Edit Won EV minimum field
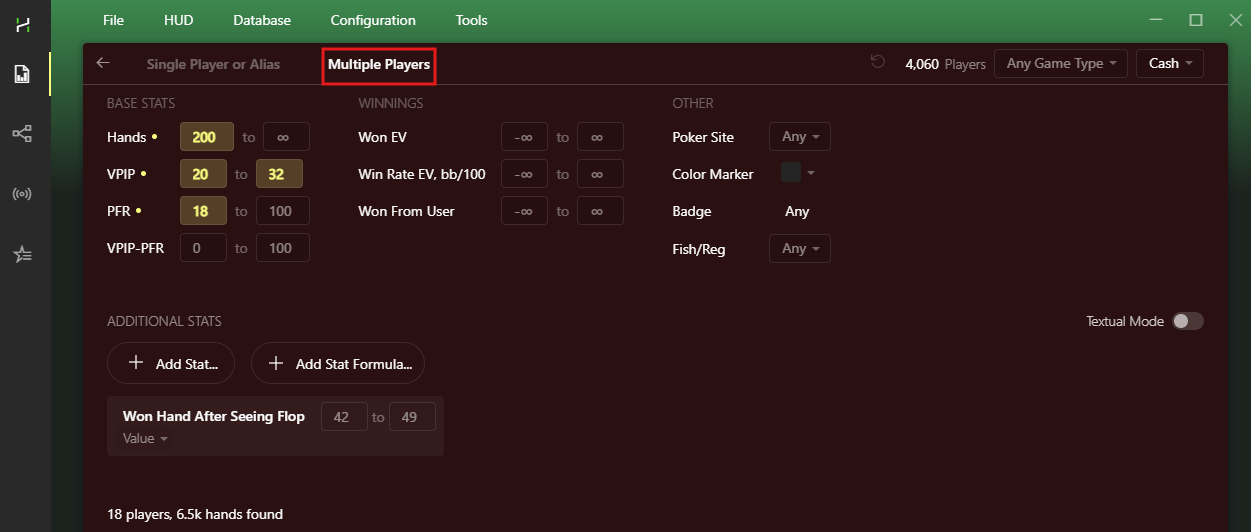Viewport: 1251px width, 532px height. 524,136
